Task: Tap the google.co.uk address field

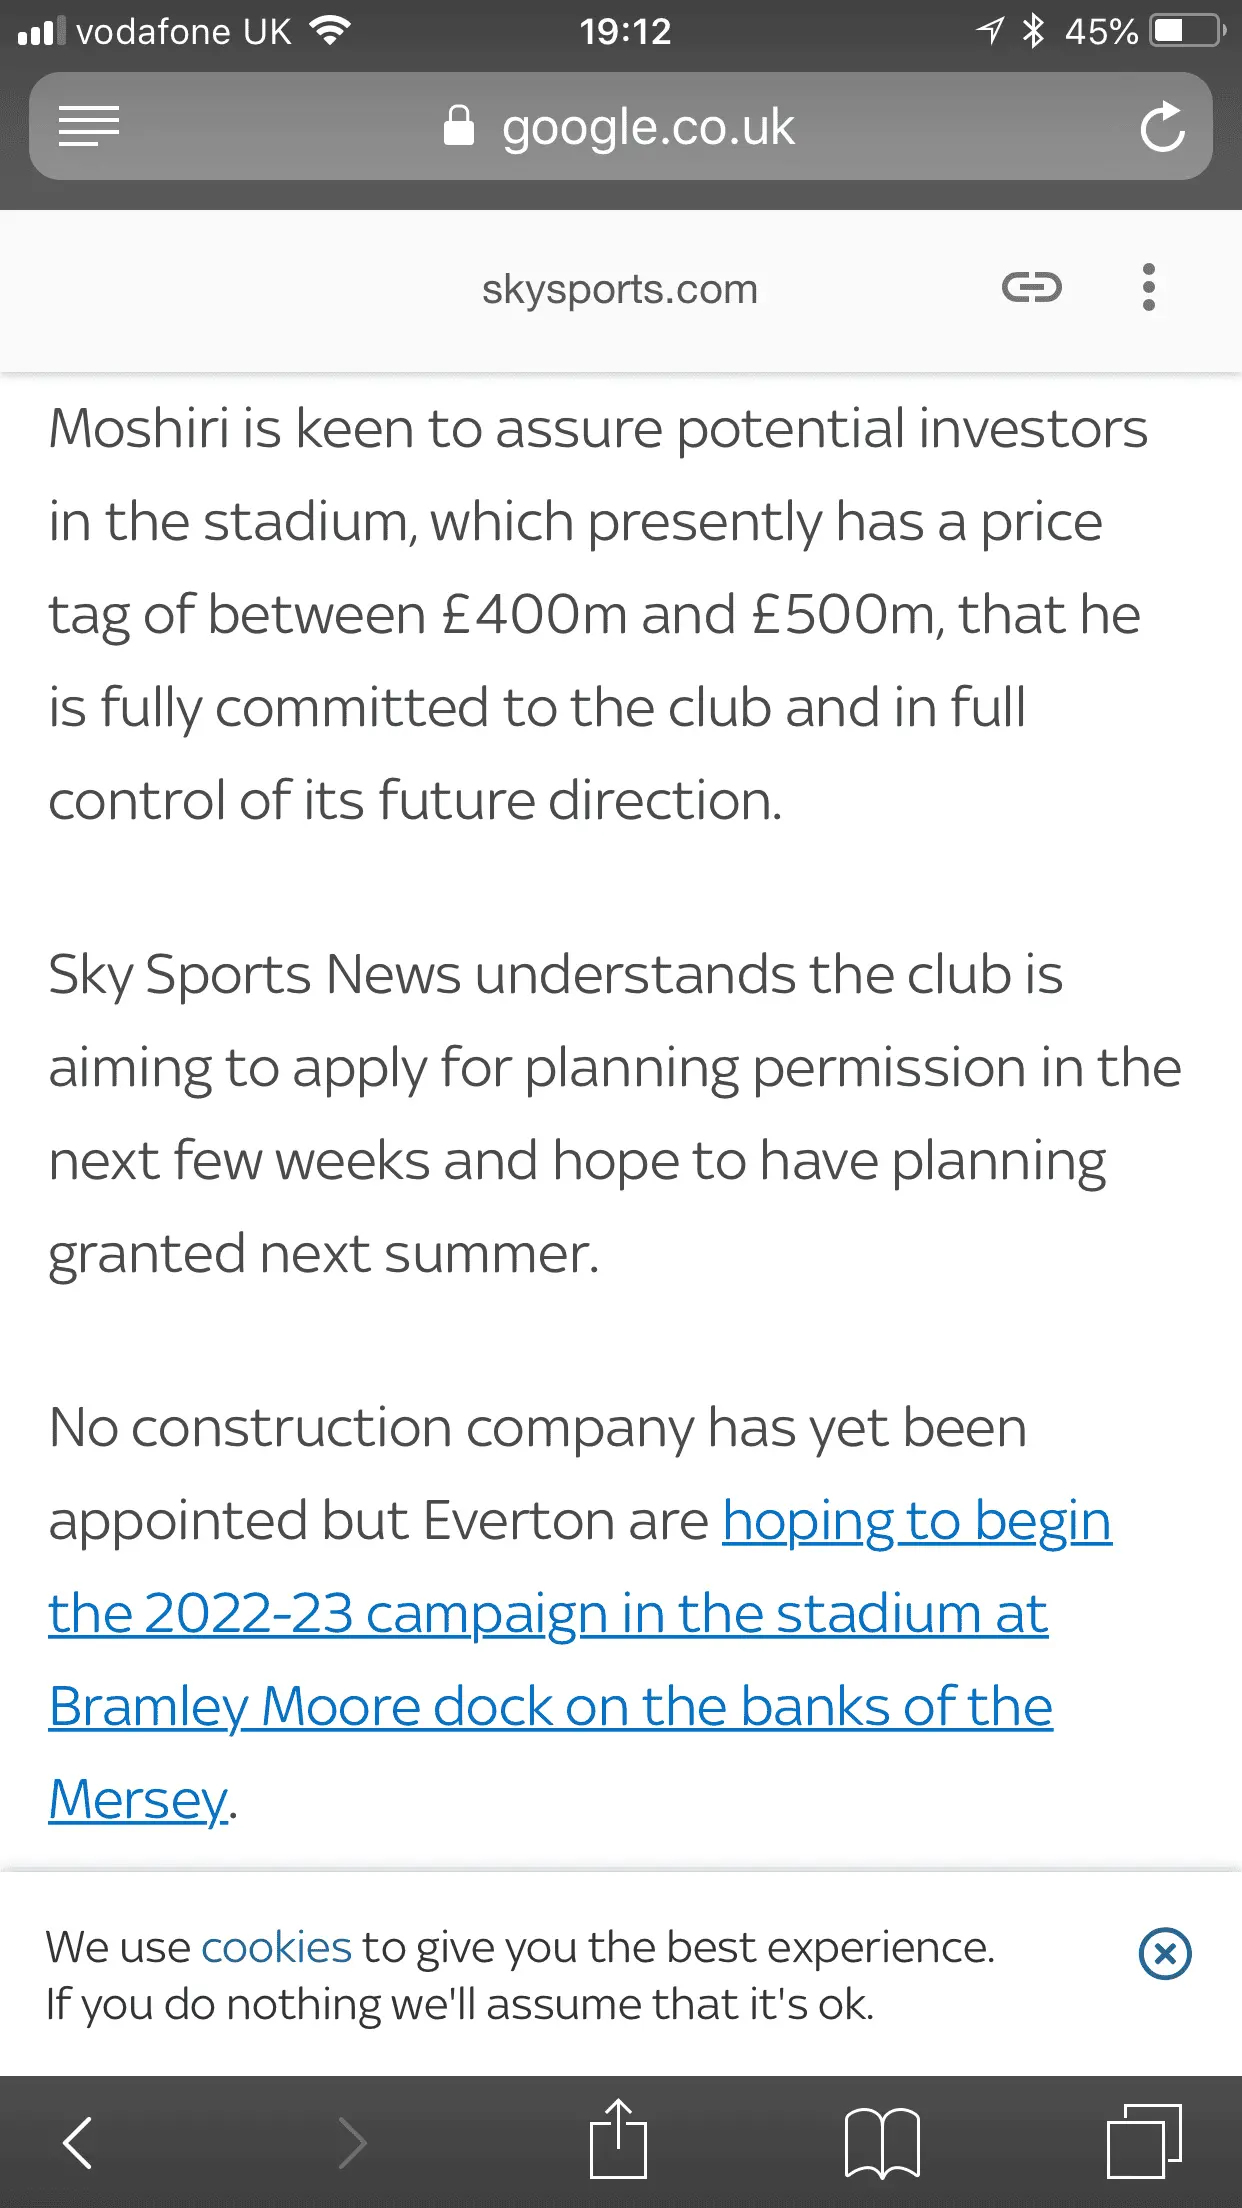Action: [x=648, y=127]
